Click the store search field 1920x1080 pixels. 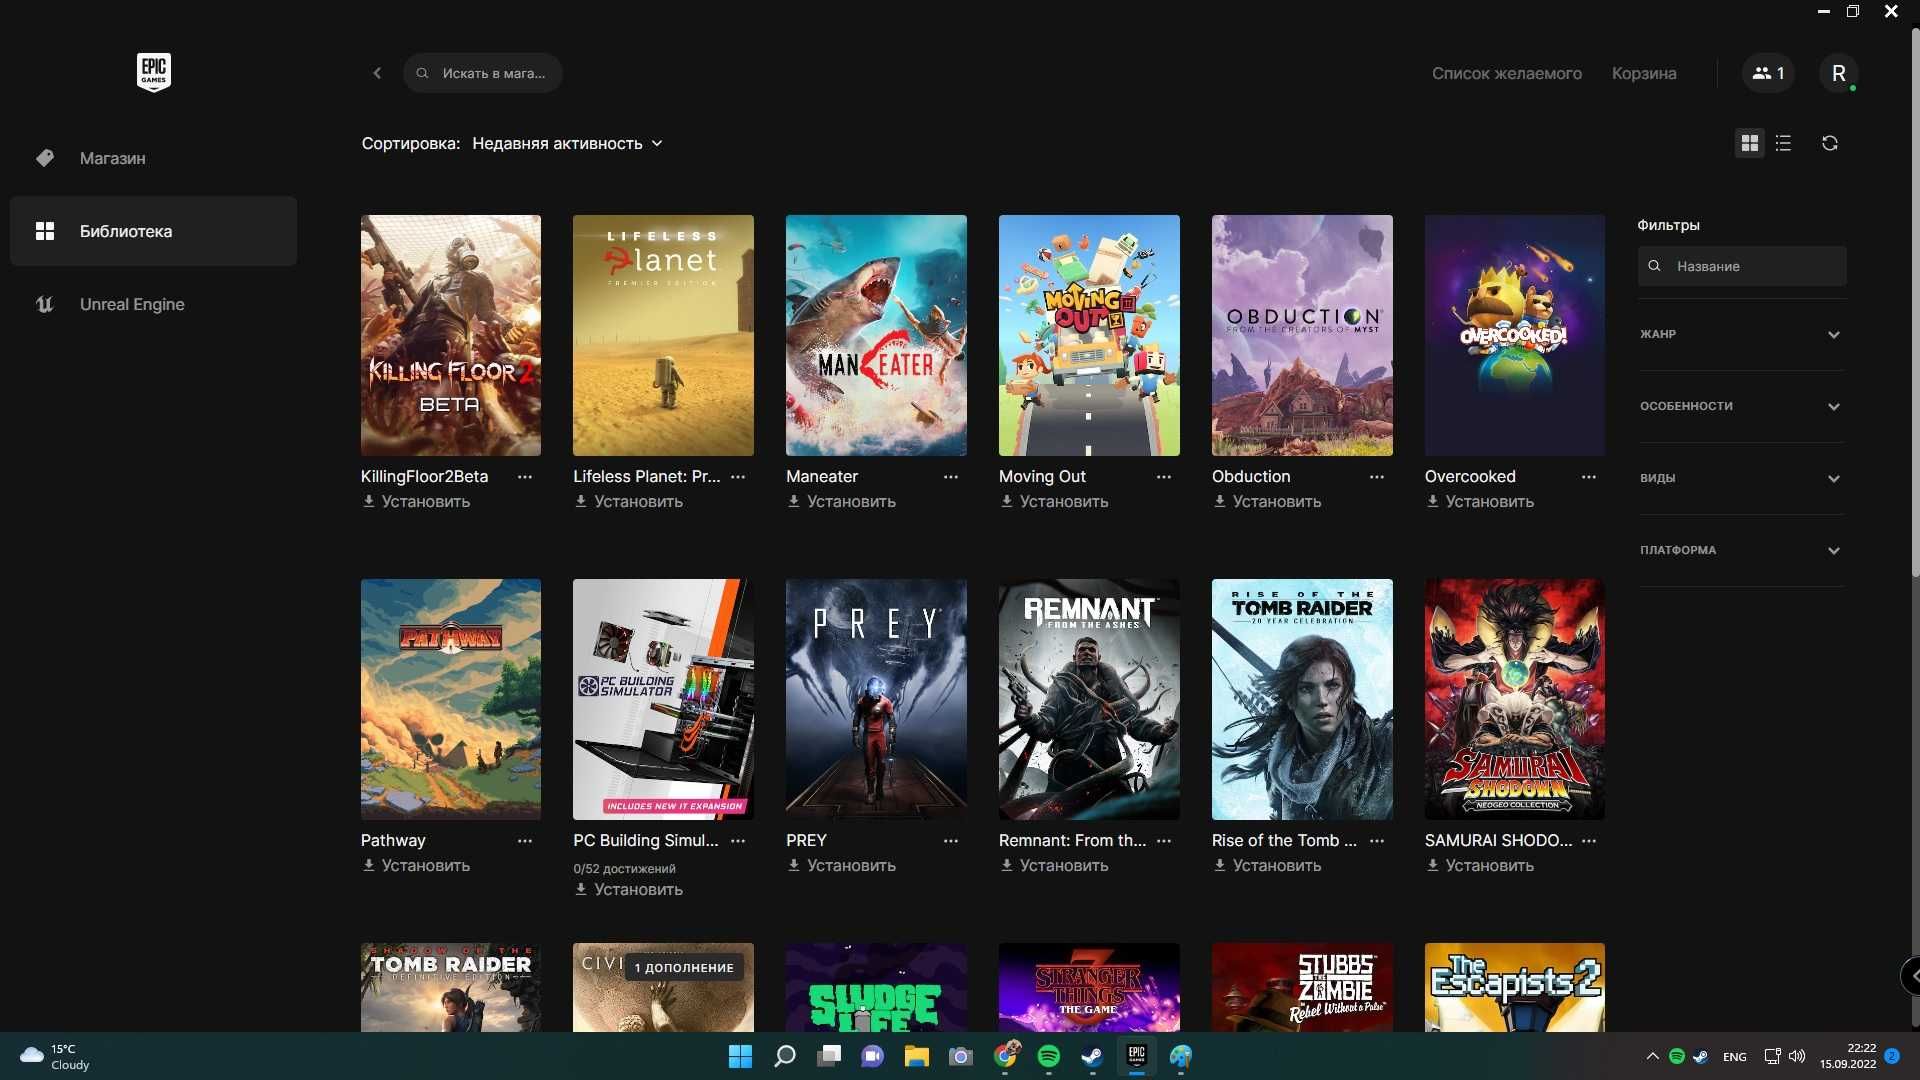[x=482, y=73]
